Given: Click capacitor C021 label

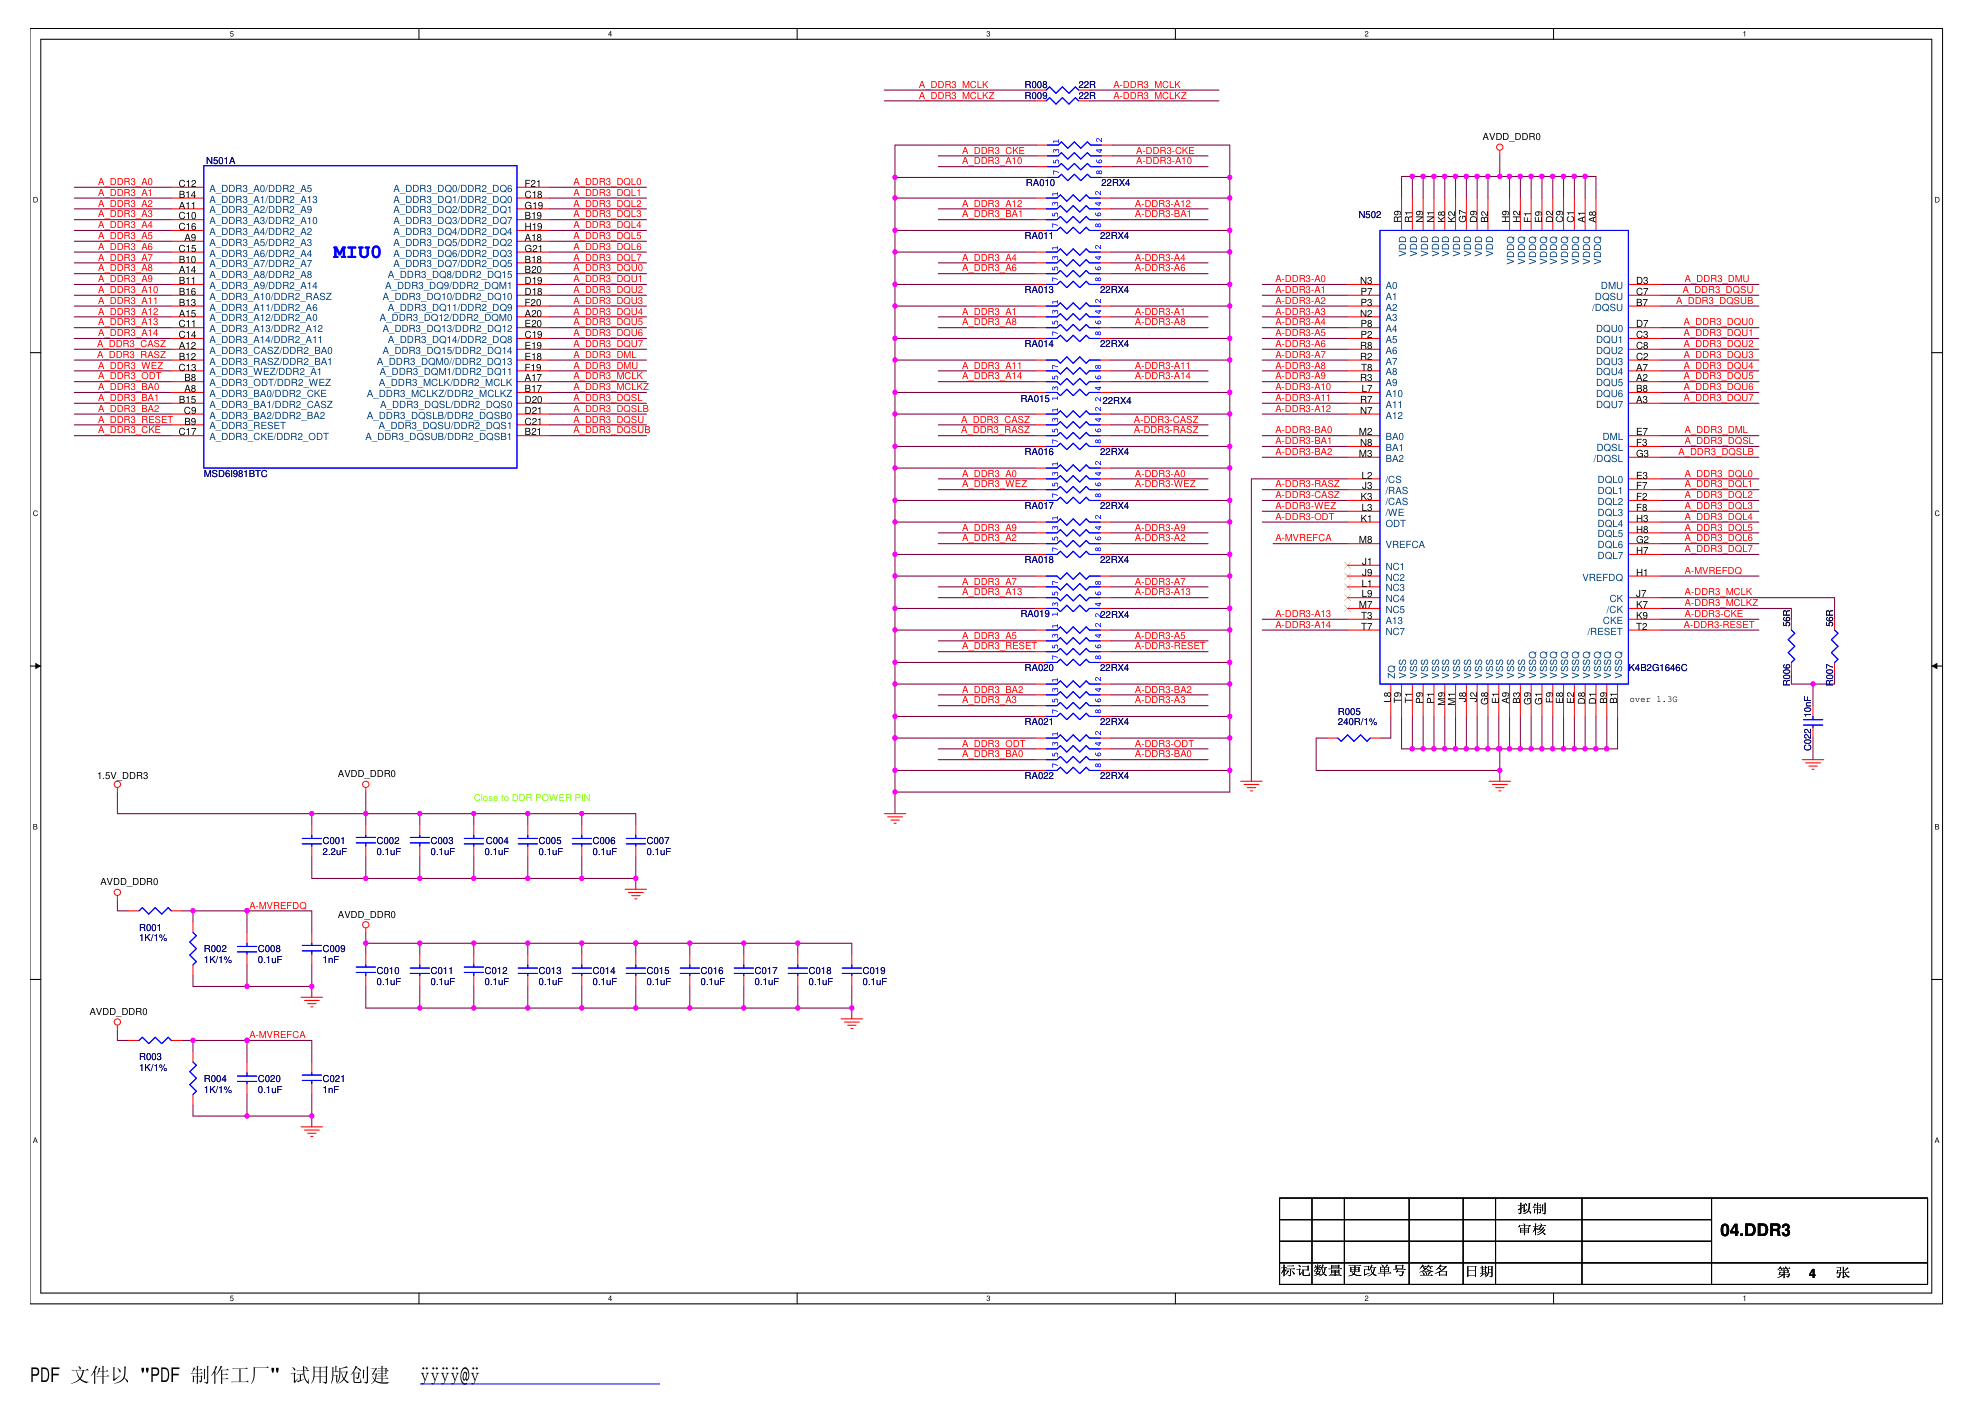Looking at the screenshot, I should [334, 1079].
